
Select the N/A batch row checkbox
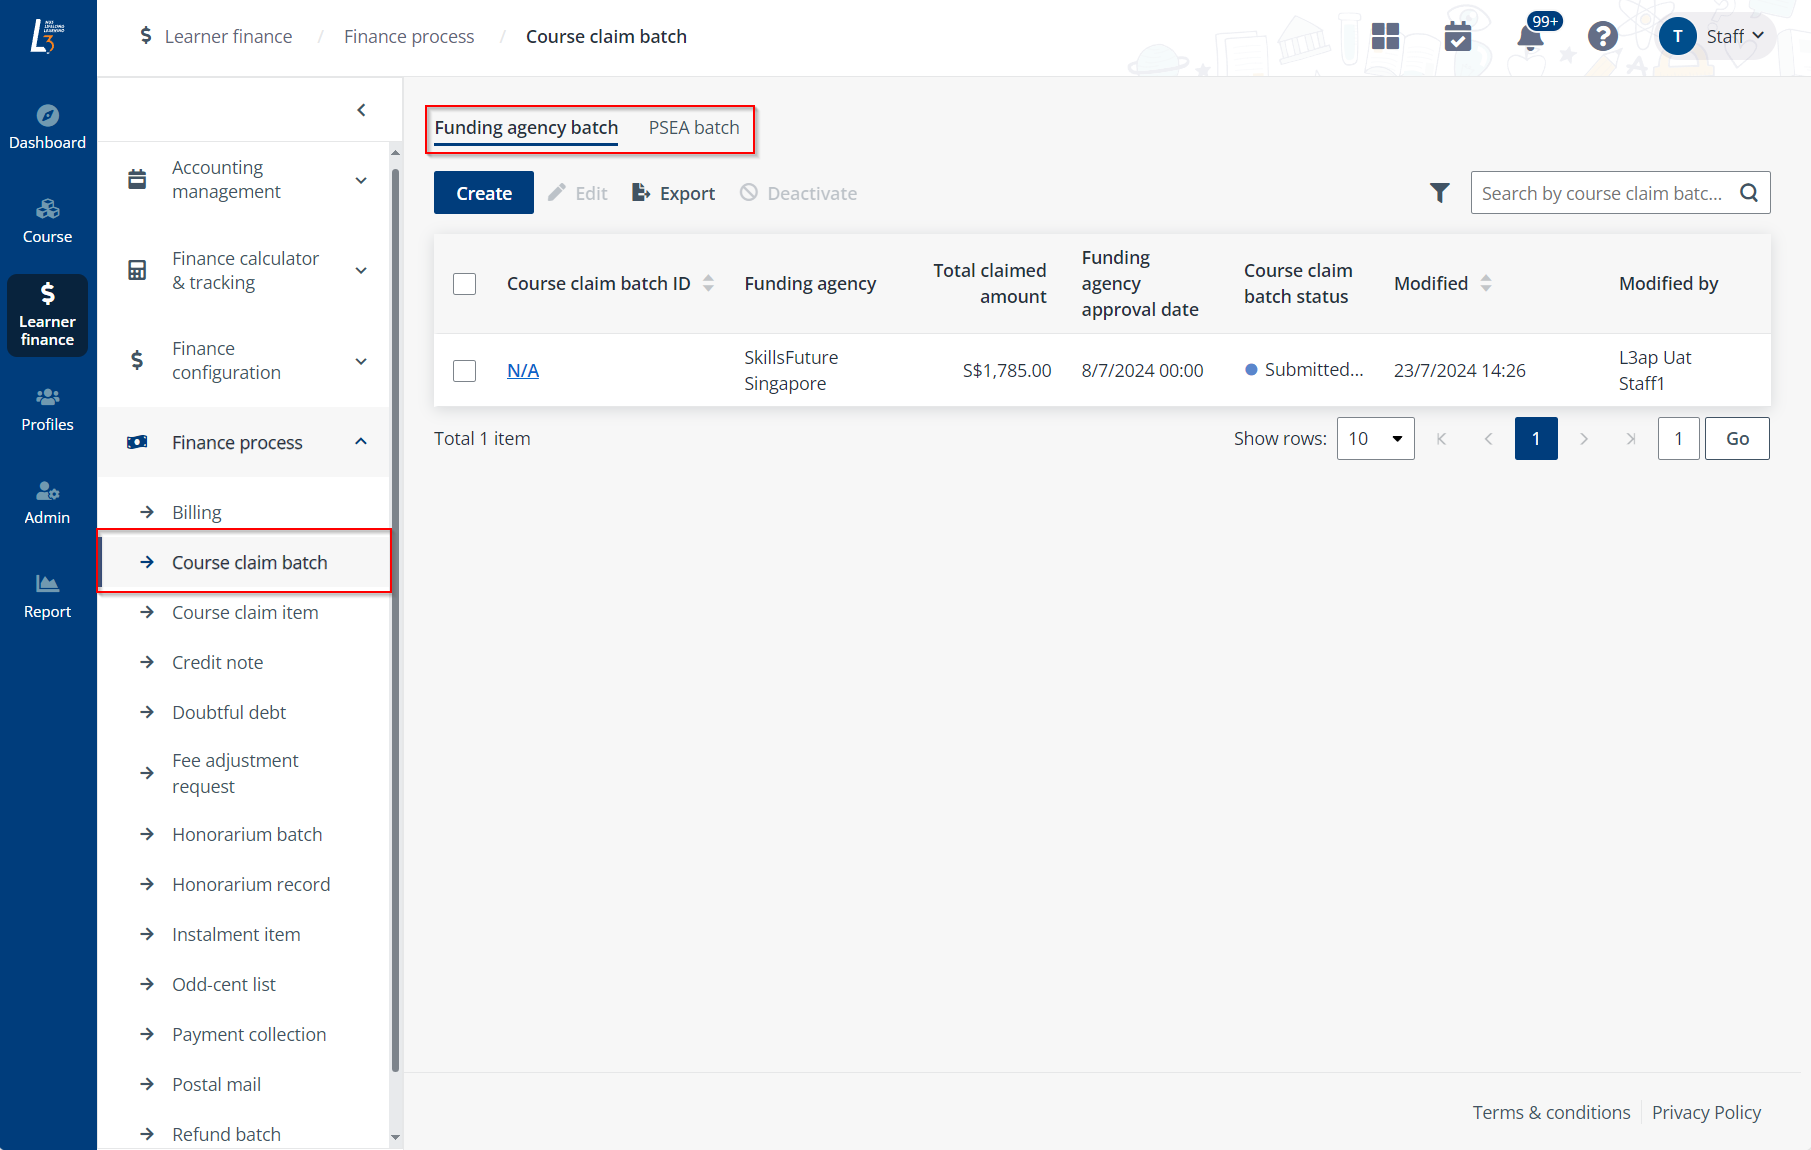point(464,371)
